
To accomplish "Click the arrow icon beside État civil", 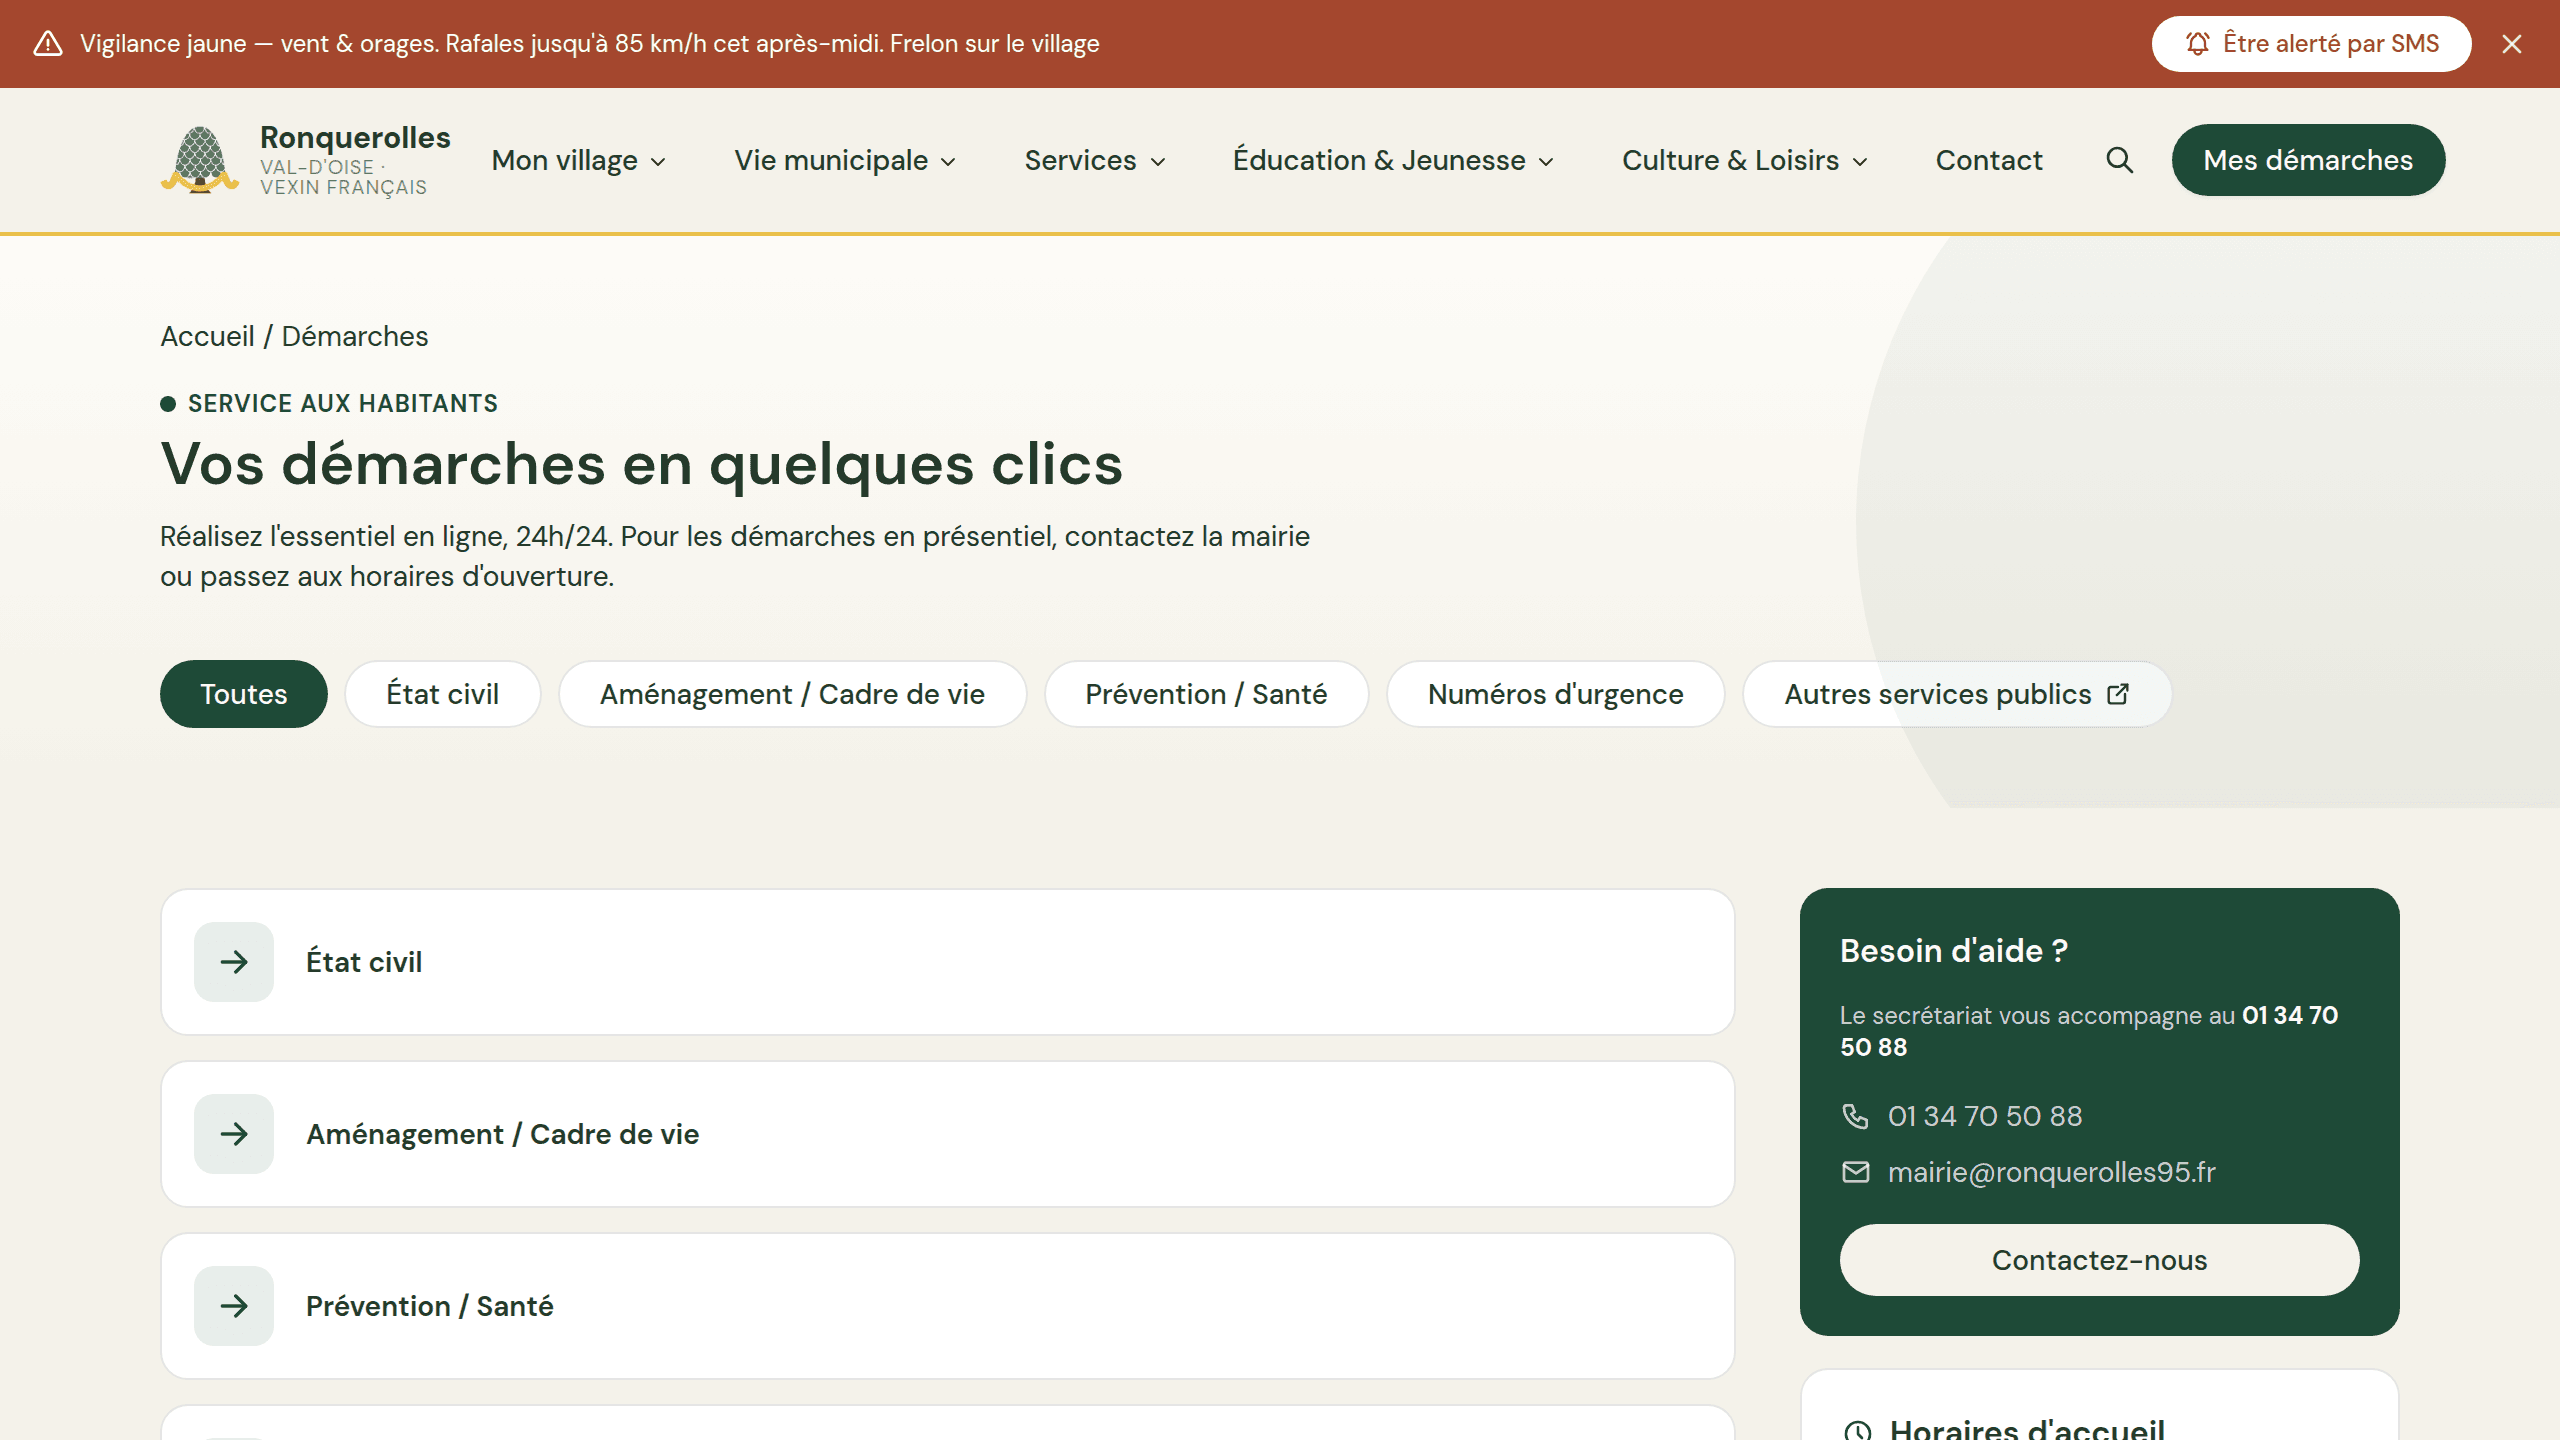I will tap(234, 962).
